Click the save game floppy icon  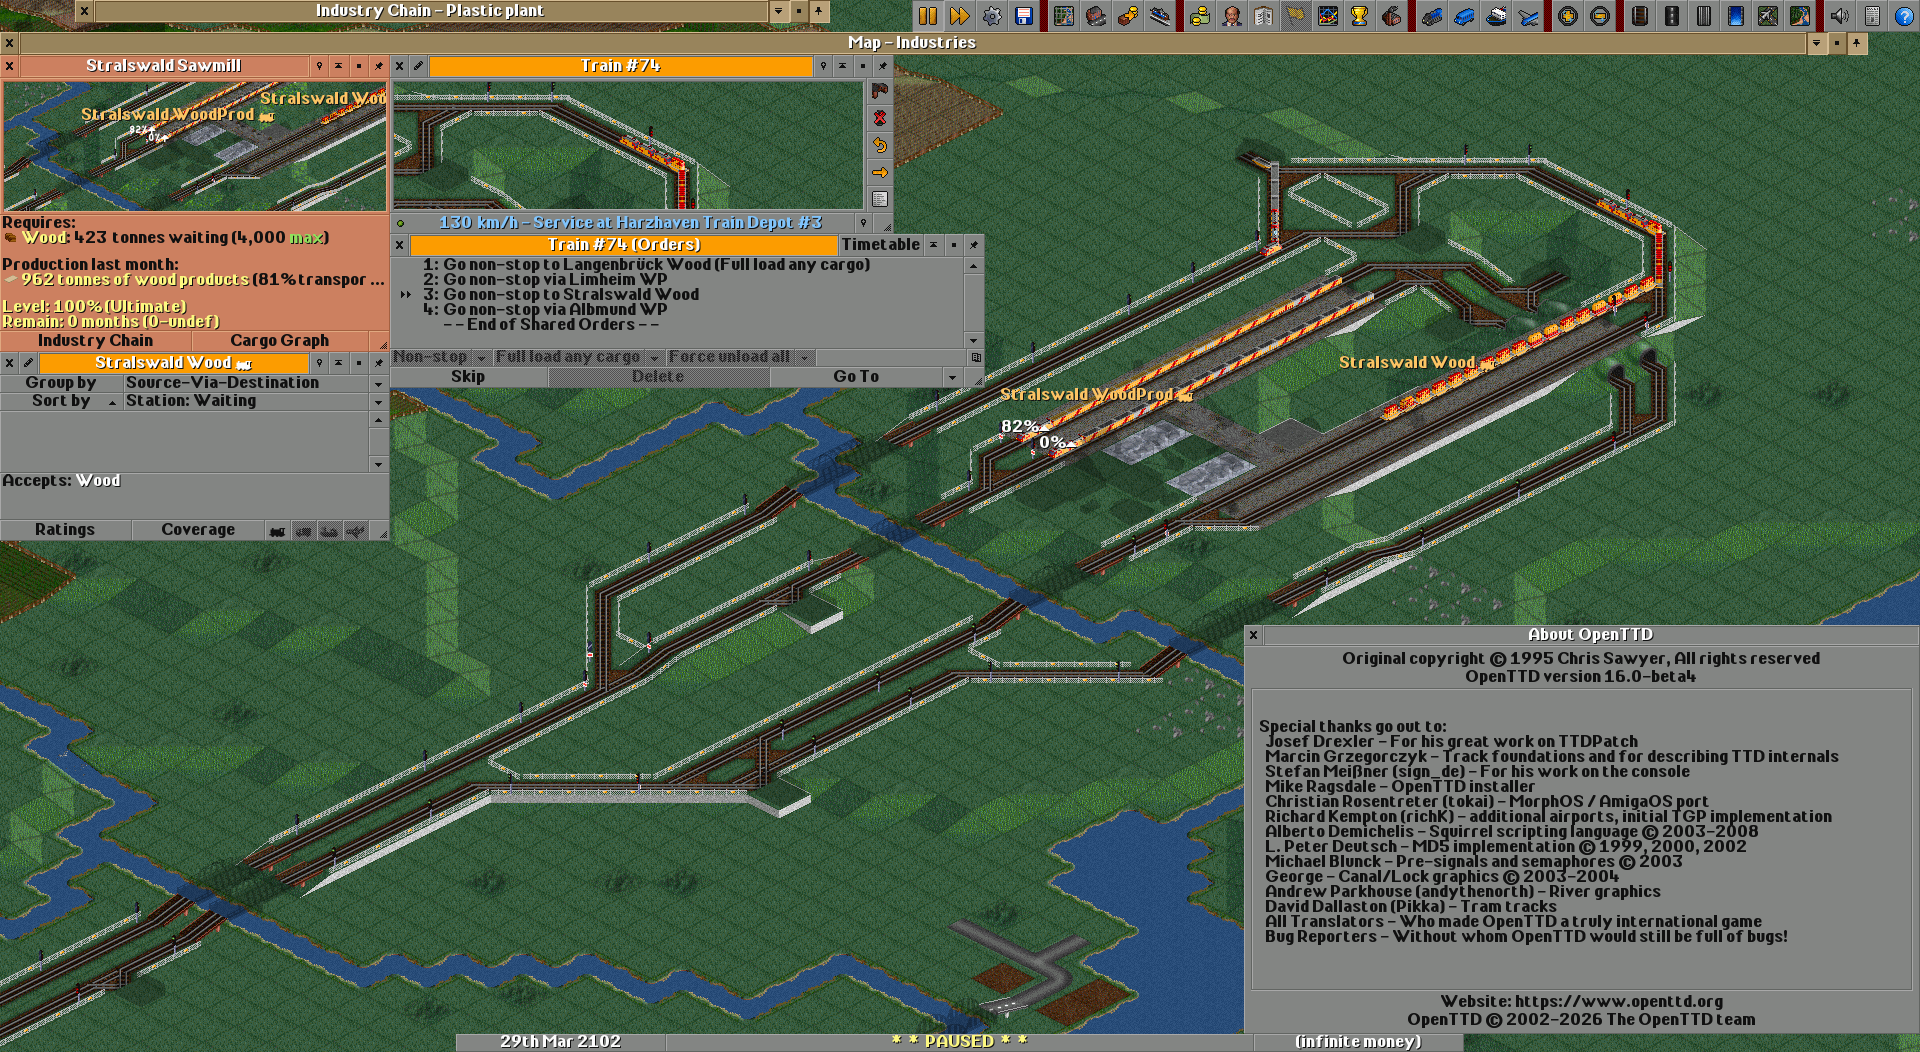point(1024,16)
